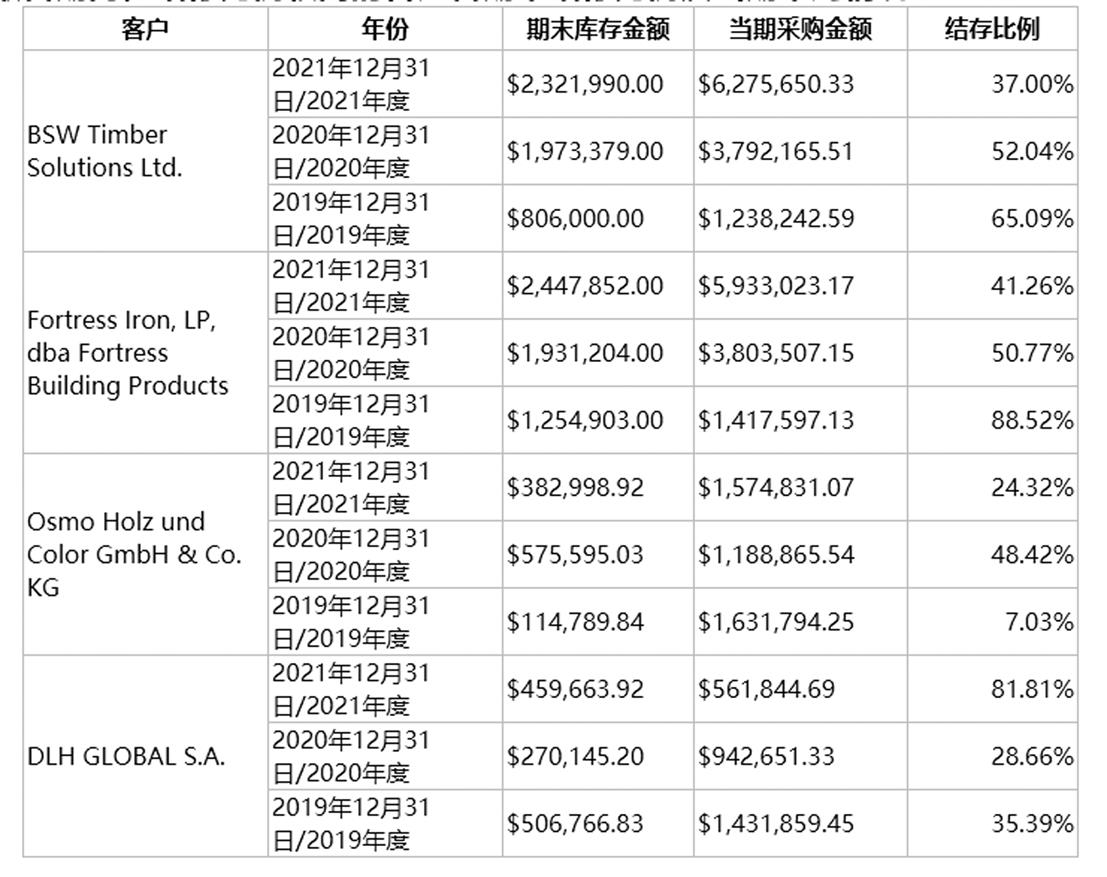This screenshot has width=1107, height=877.
Task: Select the $3,803,507.15 purchase cell
Action: (776, 353)
